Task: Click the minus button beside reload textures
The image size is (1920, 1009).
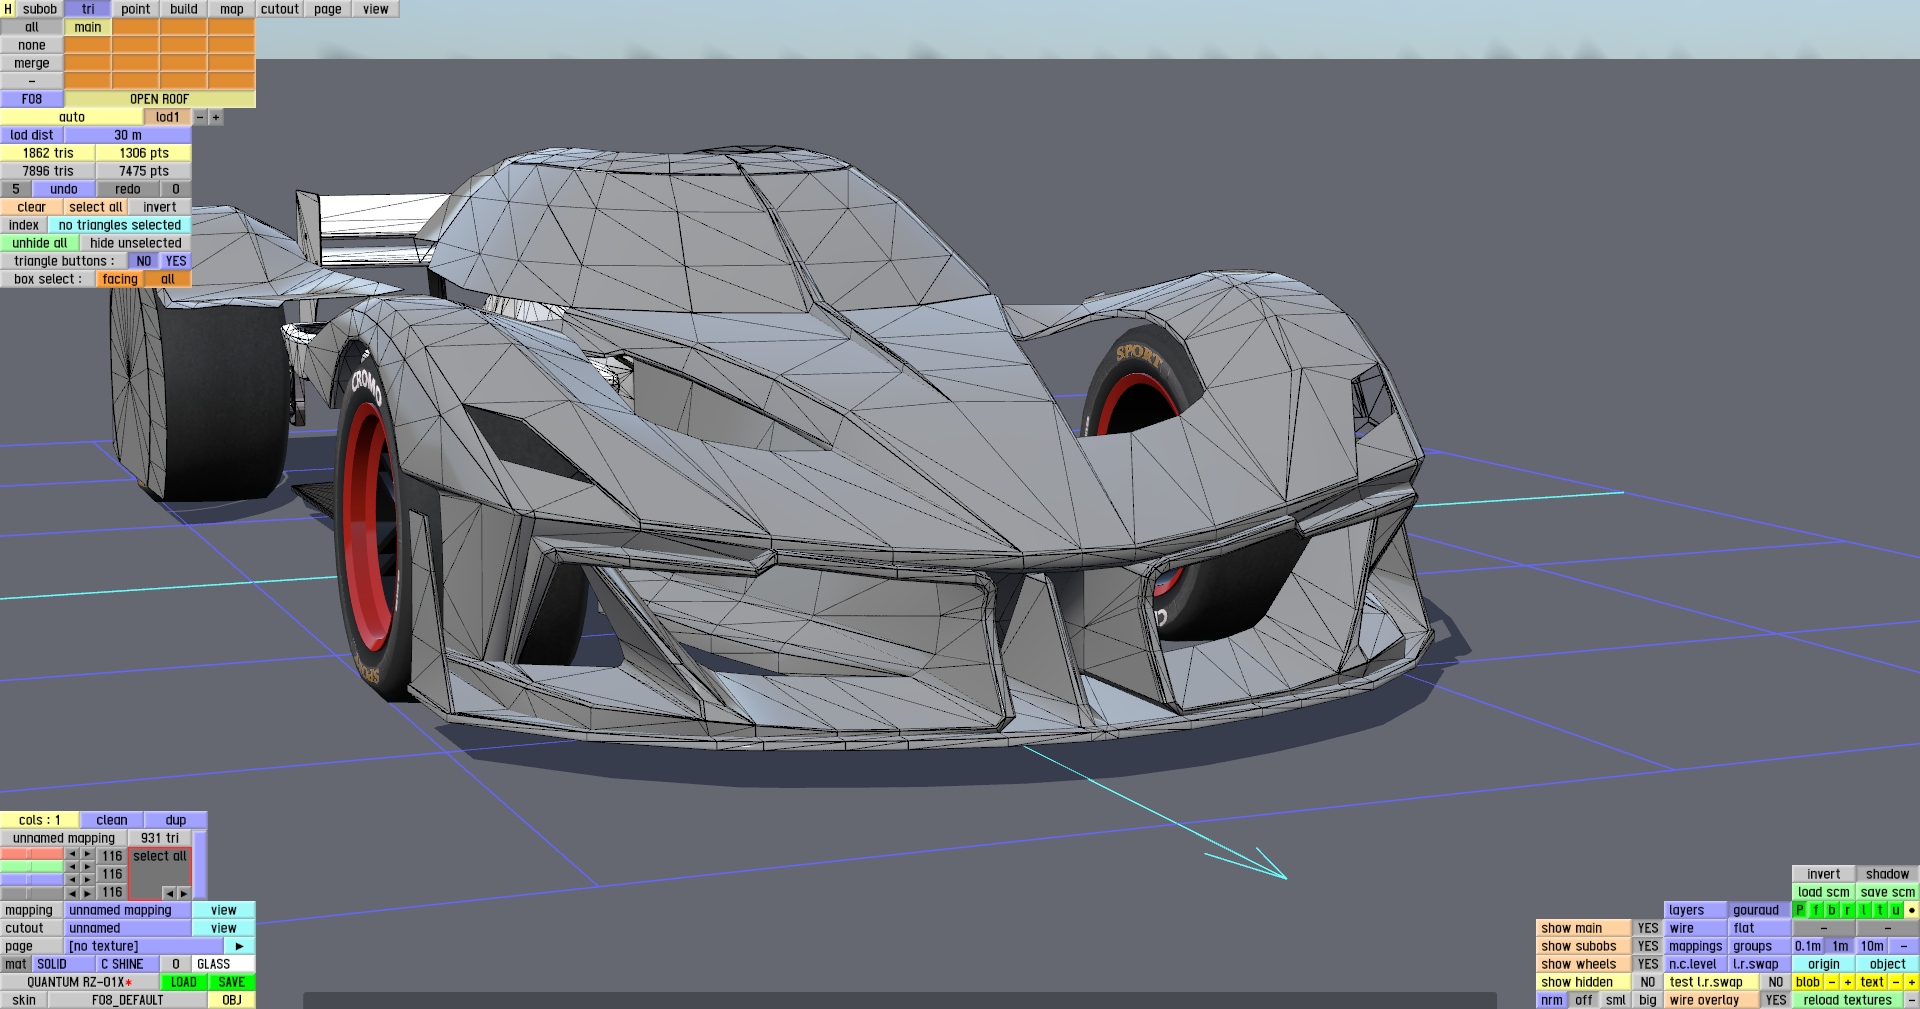Action: pos(1912,1000)
